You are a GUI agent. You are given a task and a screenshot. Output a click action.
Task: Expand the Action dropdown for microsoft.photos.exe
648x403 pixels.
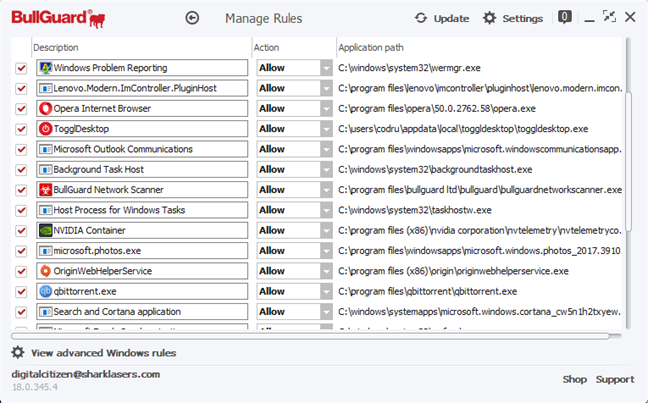coord(326,251)
